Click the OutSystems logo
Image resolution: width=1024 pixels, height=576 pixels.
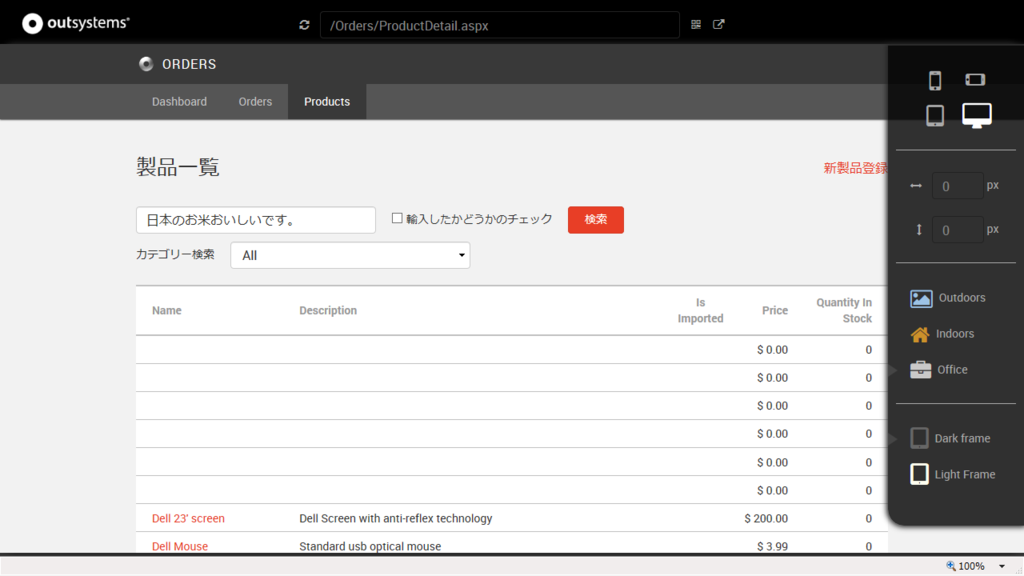(x=76, y=24)
